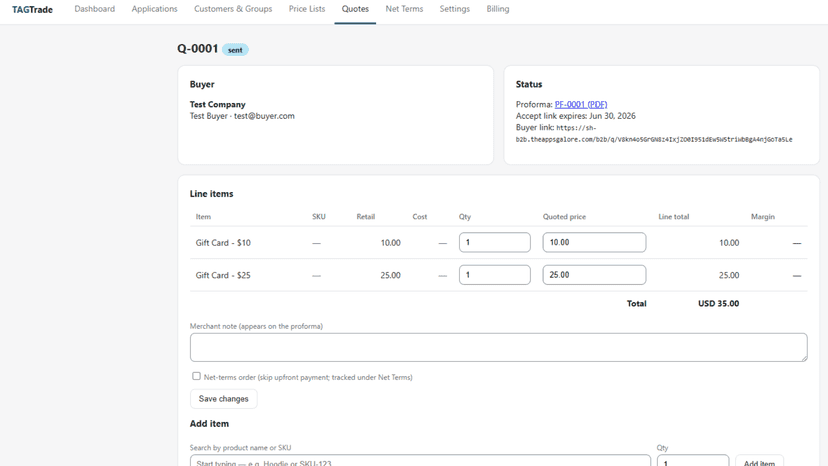Click the Gift Card $25 quantity field

tap(495, 275)
